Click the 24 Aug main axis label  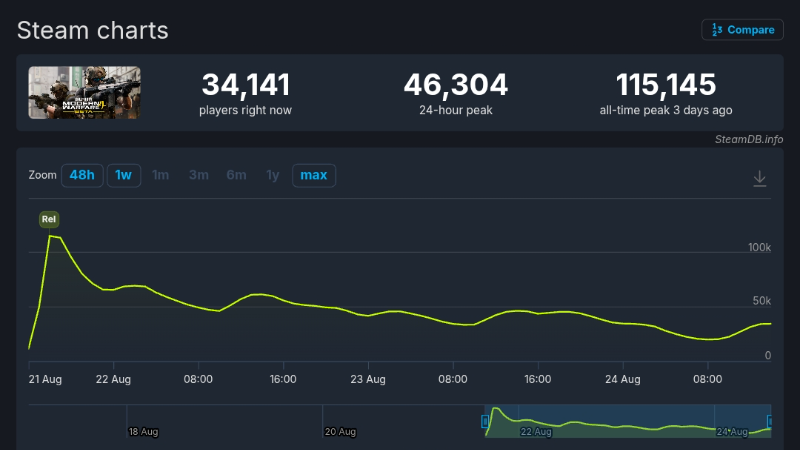(622, 379)
